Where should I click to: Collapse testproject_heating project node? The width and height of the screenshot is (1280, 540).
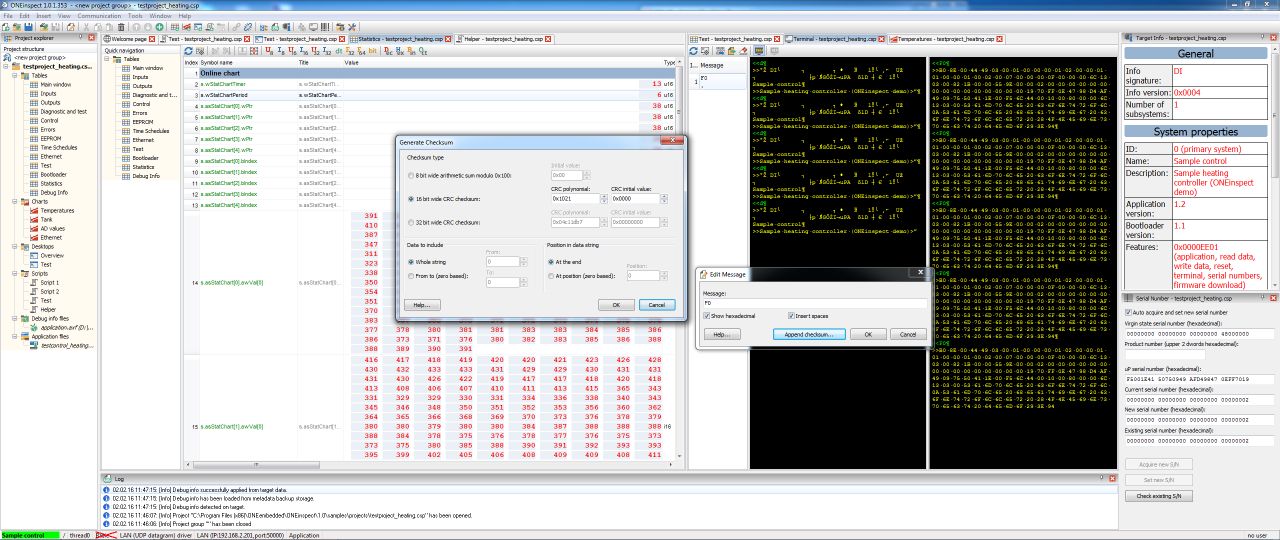click(4, 66)
